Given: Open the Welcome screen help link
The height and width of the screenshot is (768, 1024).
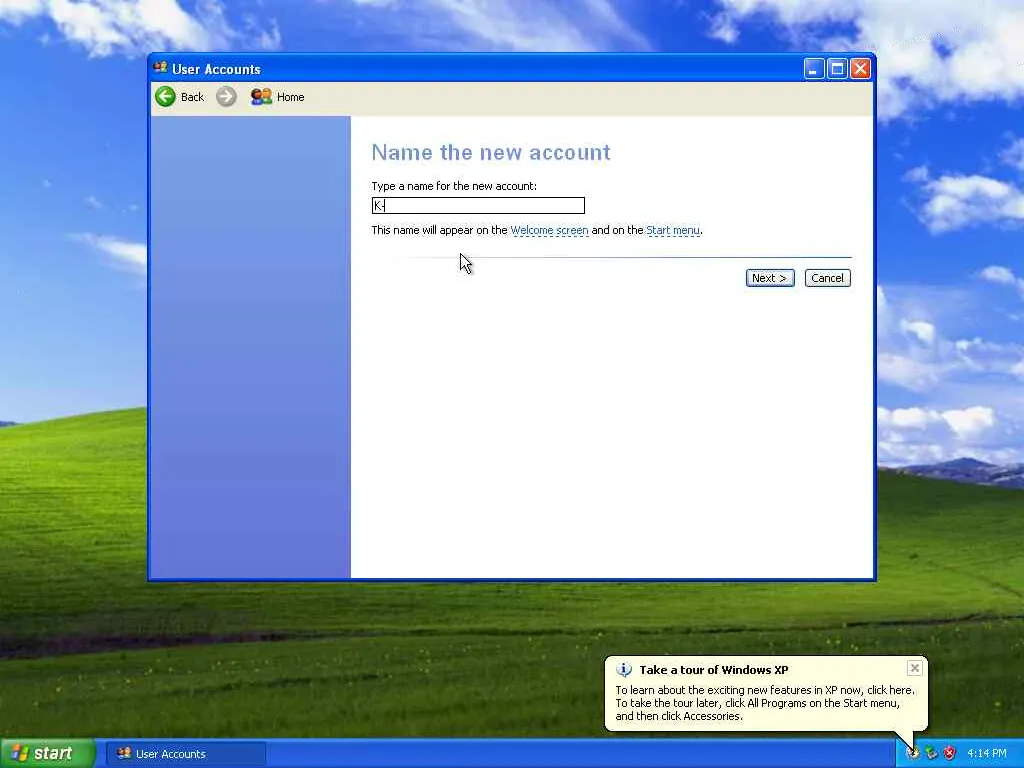Looking at the screenshot, I should click(x=549, y=230).
